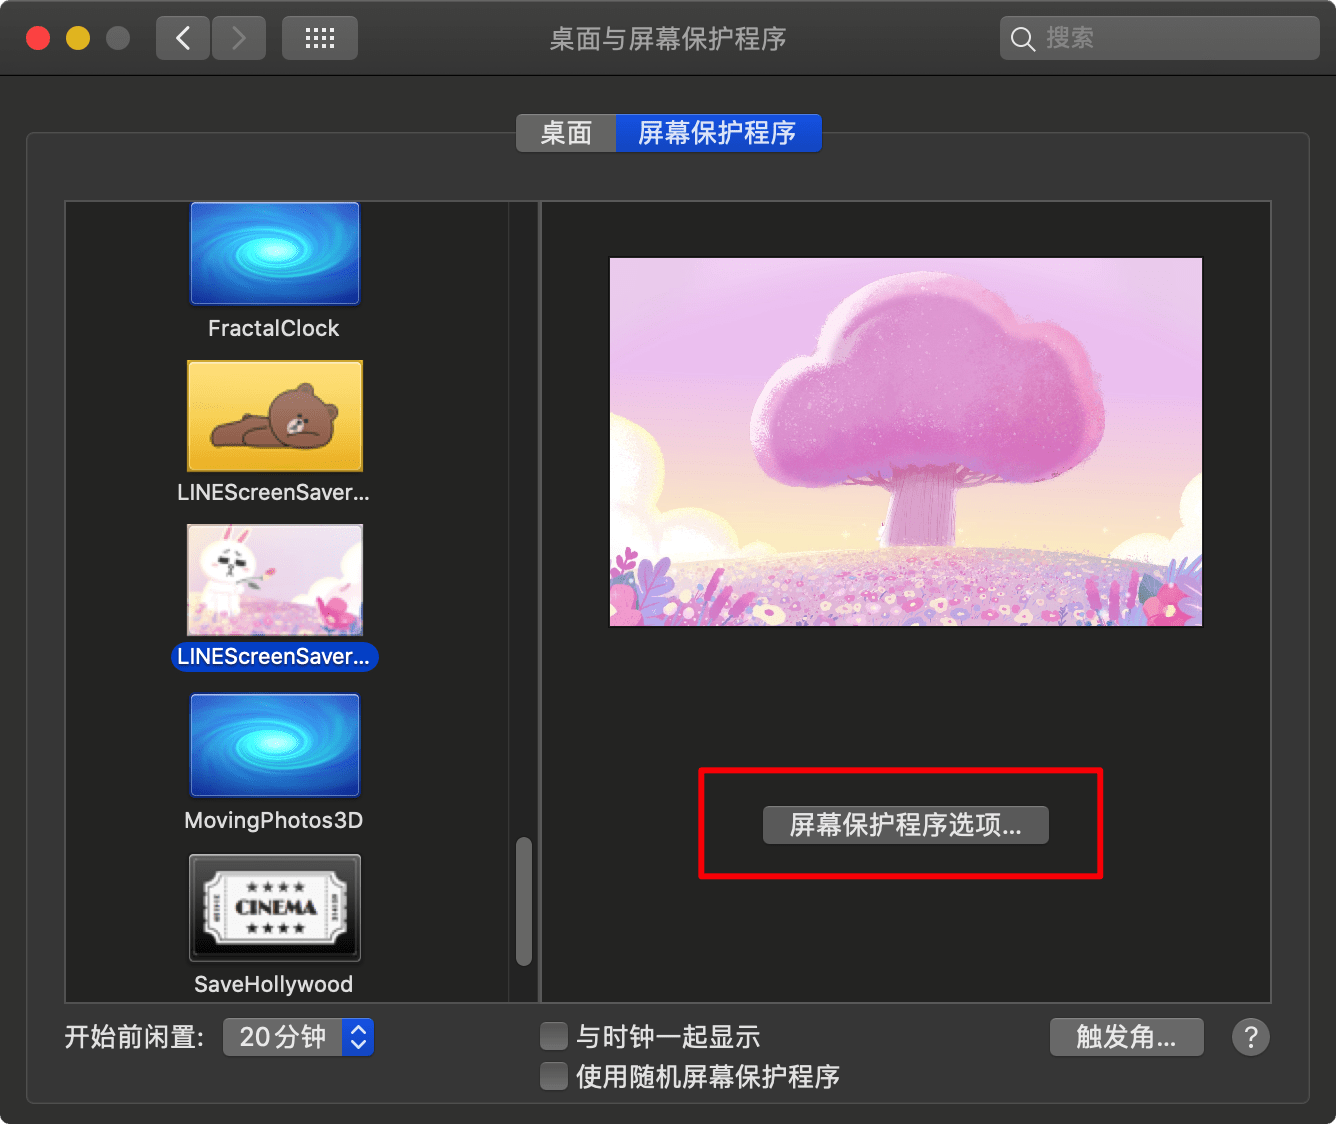Select the rabbit LINEScreenSaver thumbnail

tap(275, 580)
